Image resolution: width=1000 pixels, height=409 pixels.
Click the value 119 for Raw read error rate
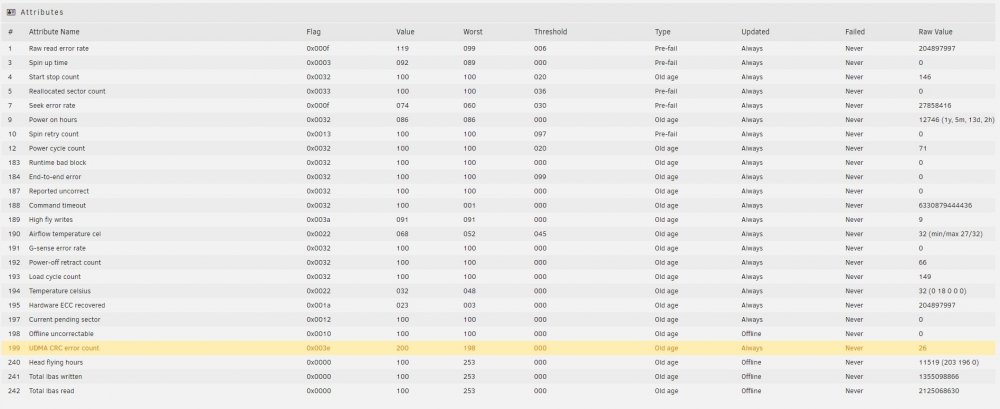click(x=402, y=48)
